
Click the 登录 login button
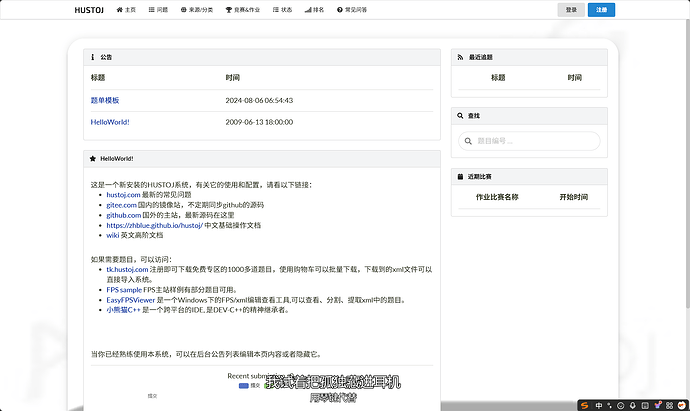click(x=571, y=10)
